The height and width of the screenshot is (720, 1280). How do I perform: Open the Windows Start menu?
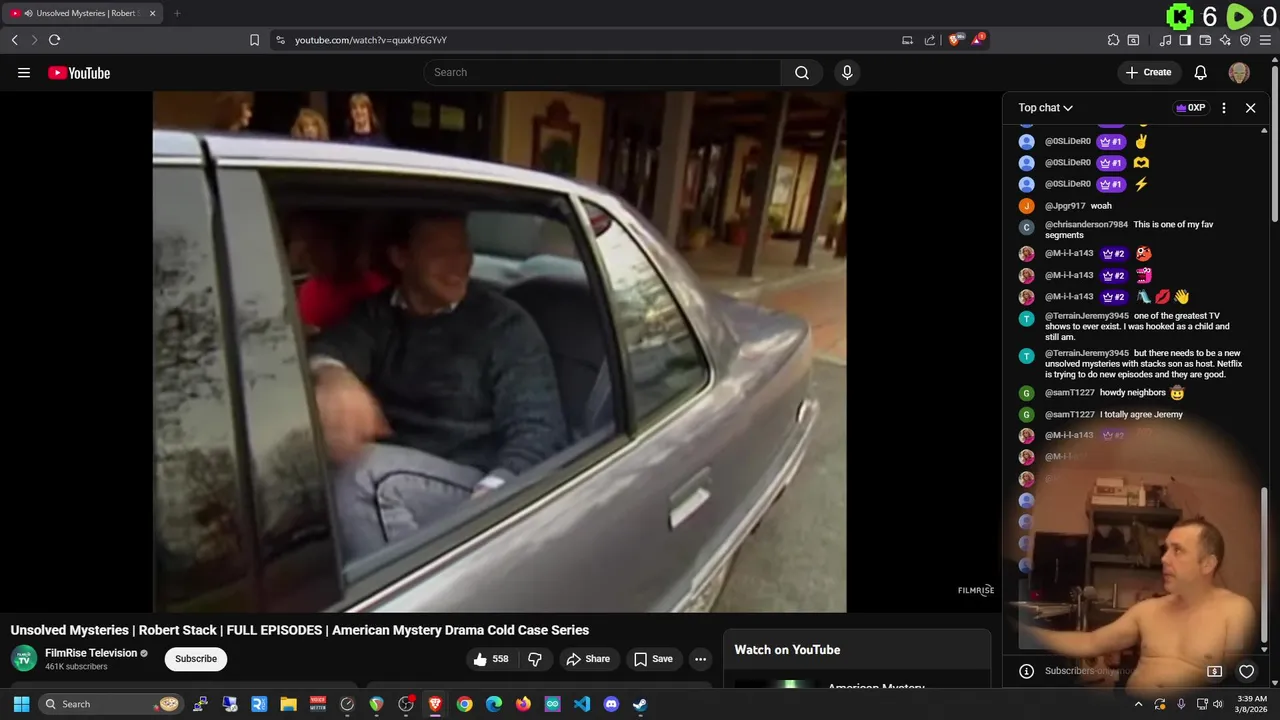(x=21, y=704)
